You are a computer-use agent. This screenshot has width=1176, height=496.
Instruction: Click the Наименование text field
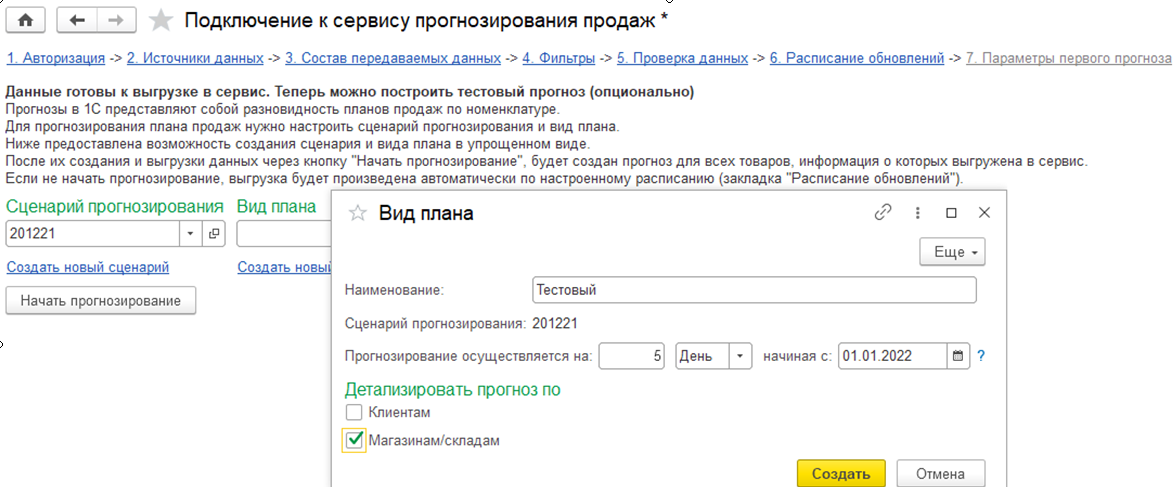tap(754, 290)
